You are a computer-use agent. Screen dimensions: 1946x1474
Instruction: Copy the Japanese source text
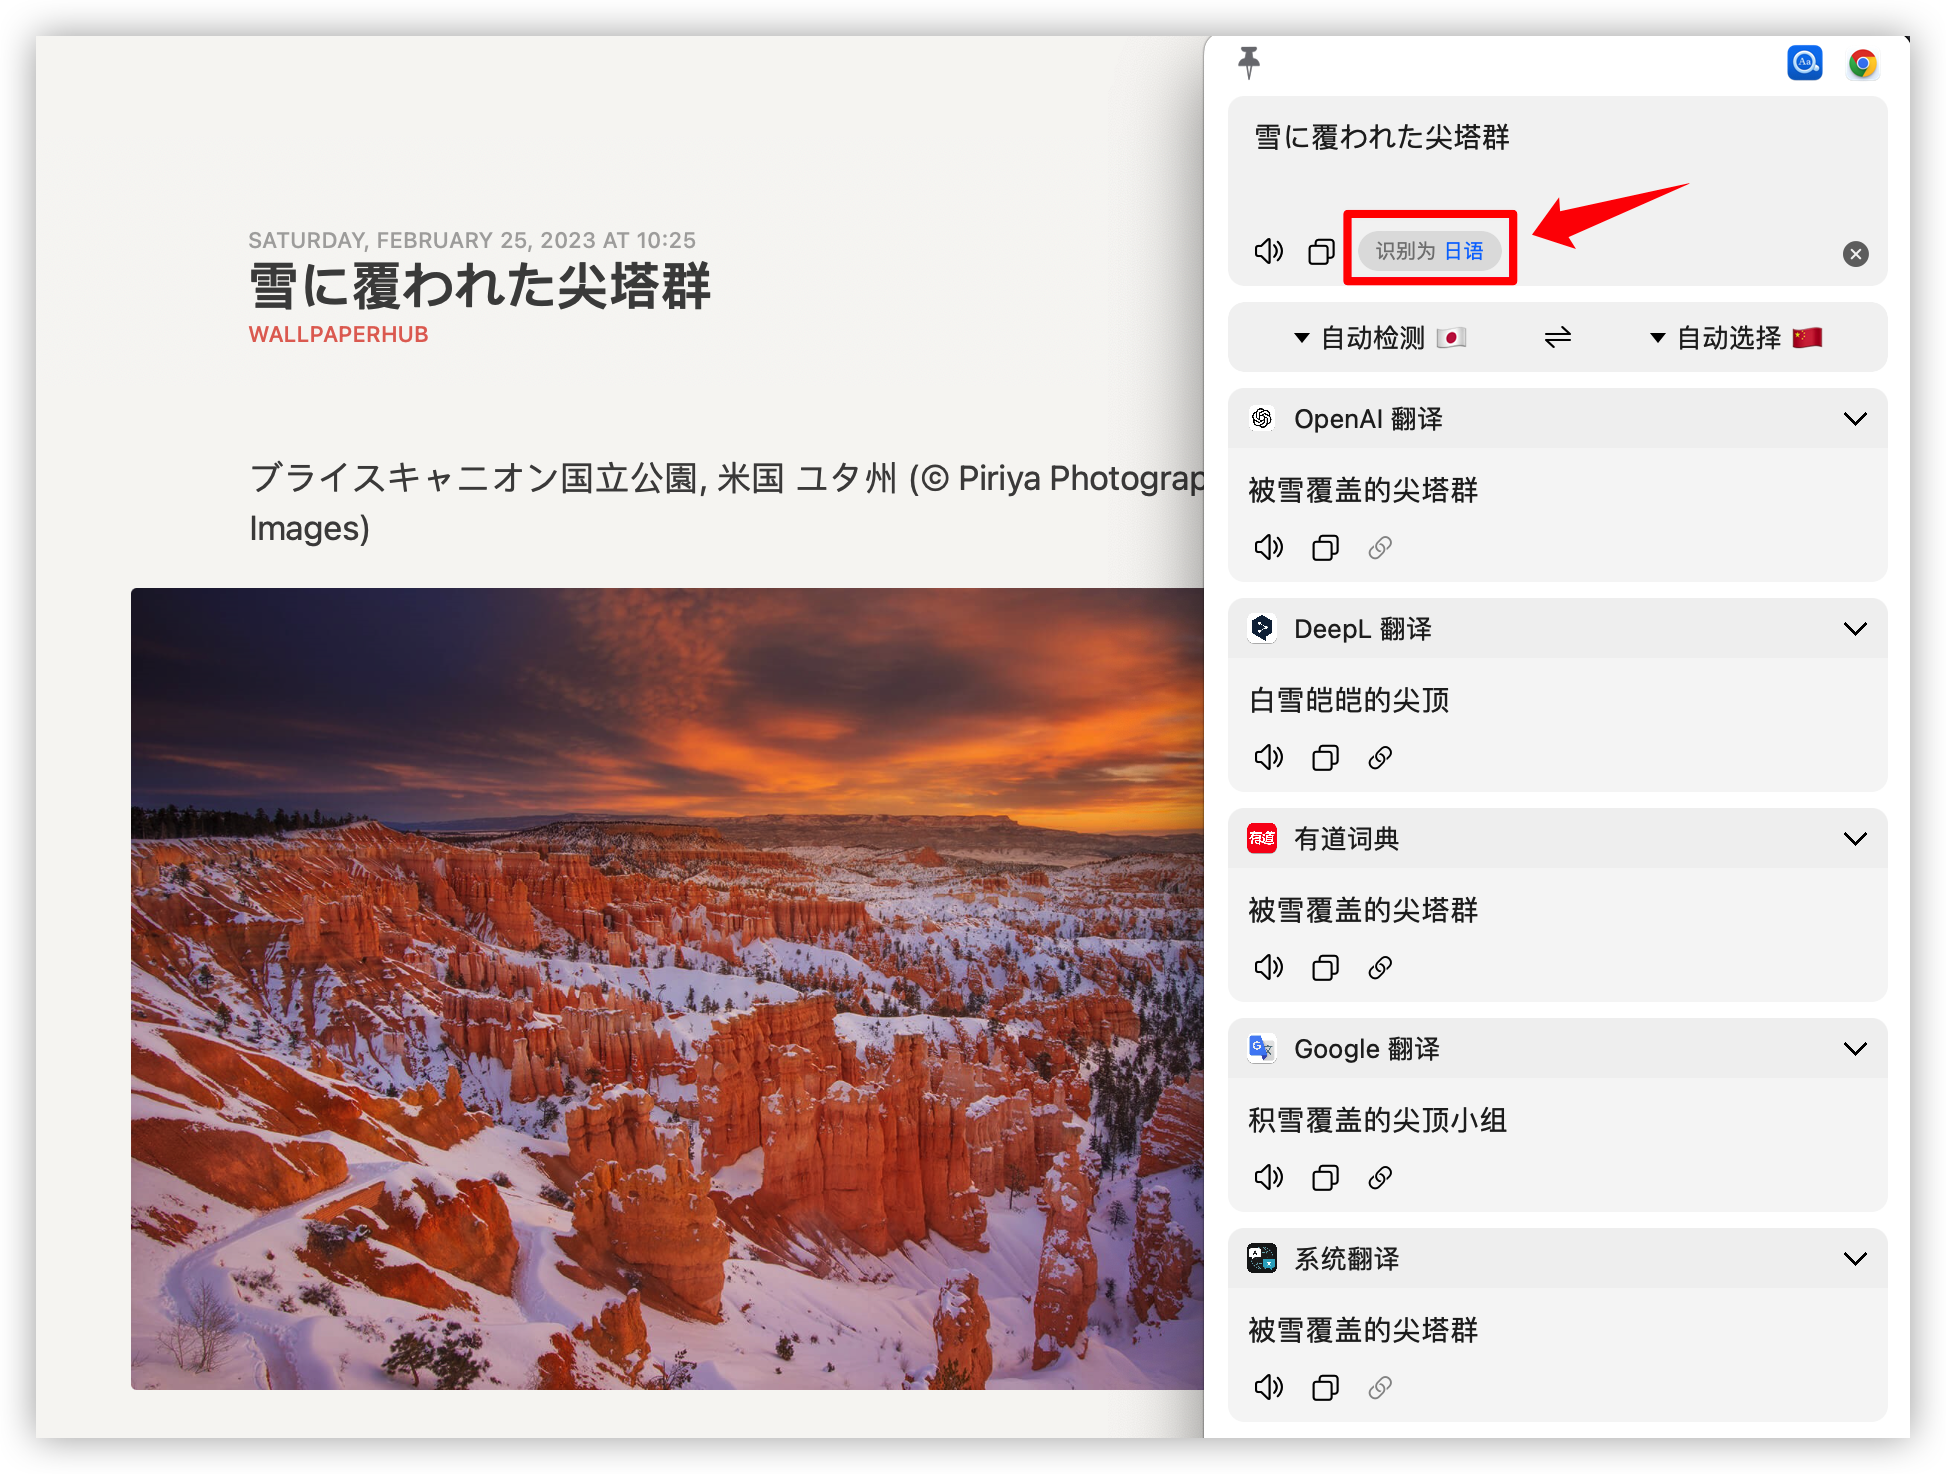1321,251
